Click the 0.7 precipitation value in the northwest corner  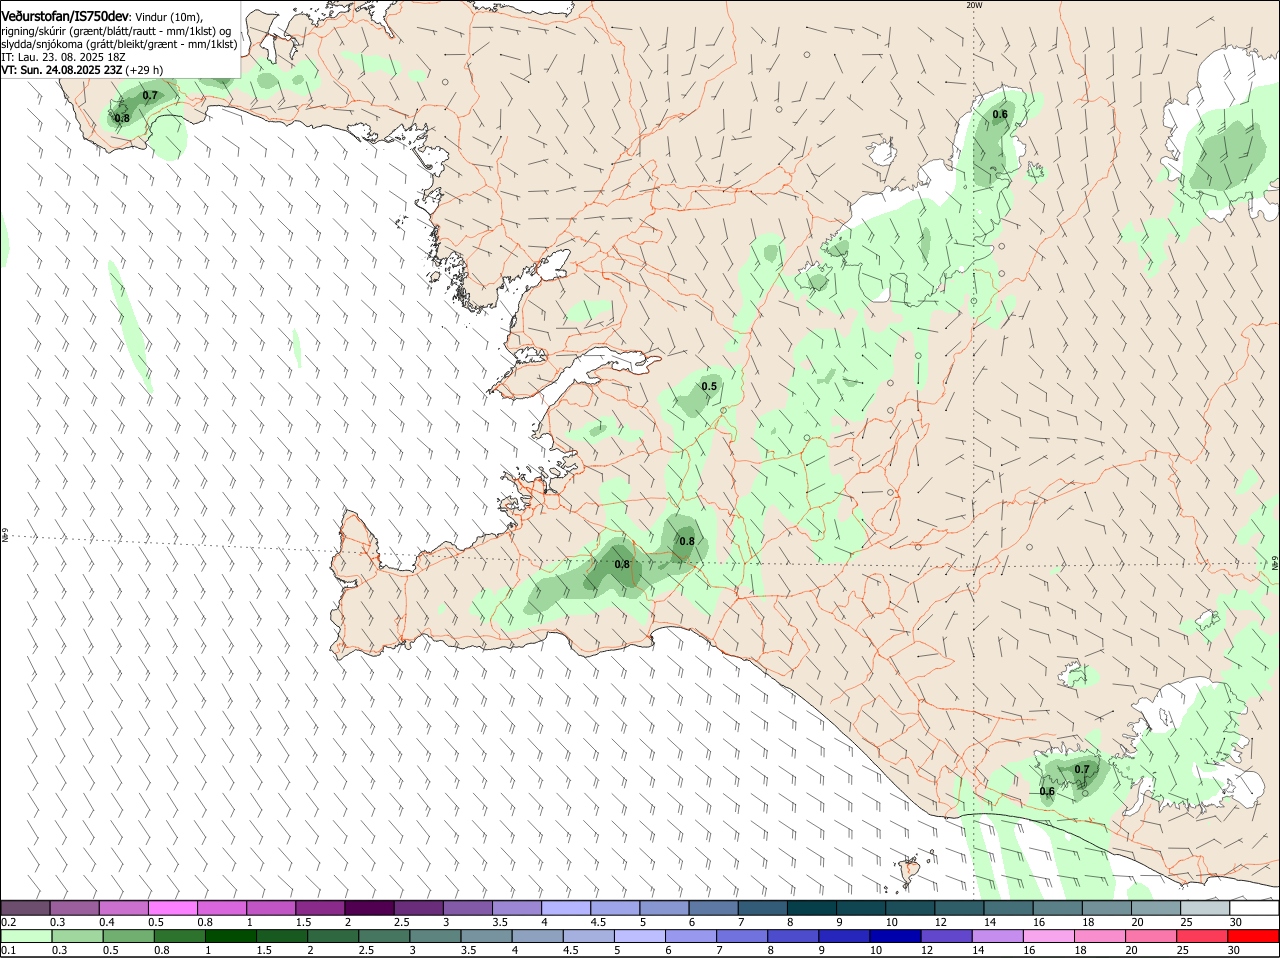pos(150,95)
